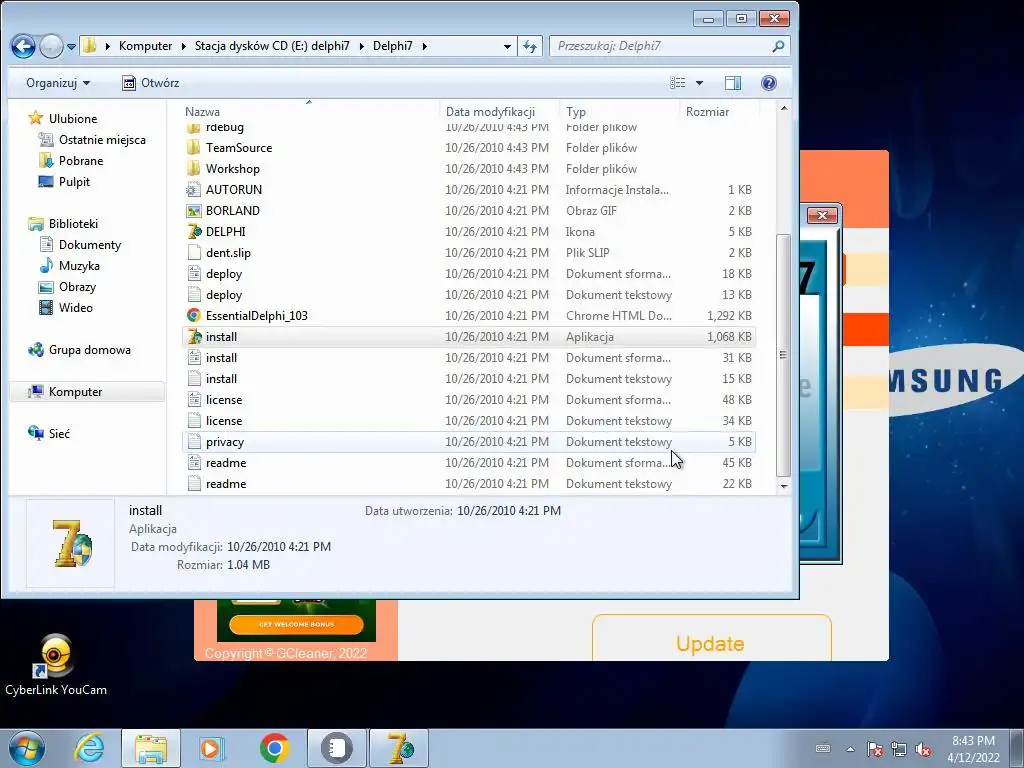
Task: Go back with the Explorer back arrow
Action: click(24, 46)
